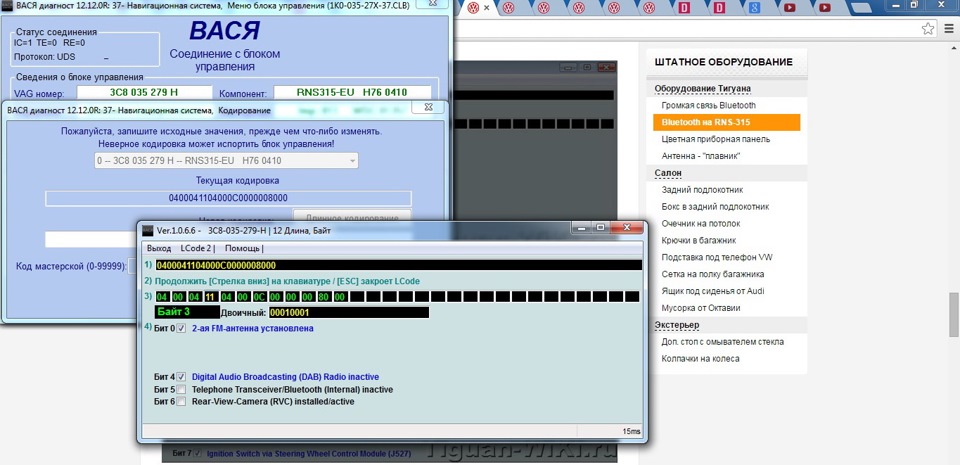Click the Длинное кодирование button
Viewport: 960px width, 465px height.
[x=352, y=217]
